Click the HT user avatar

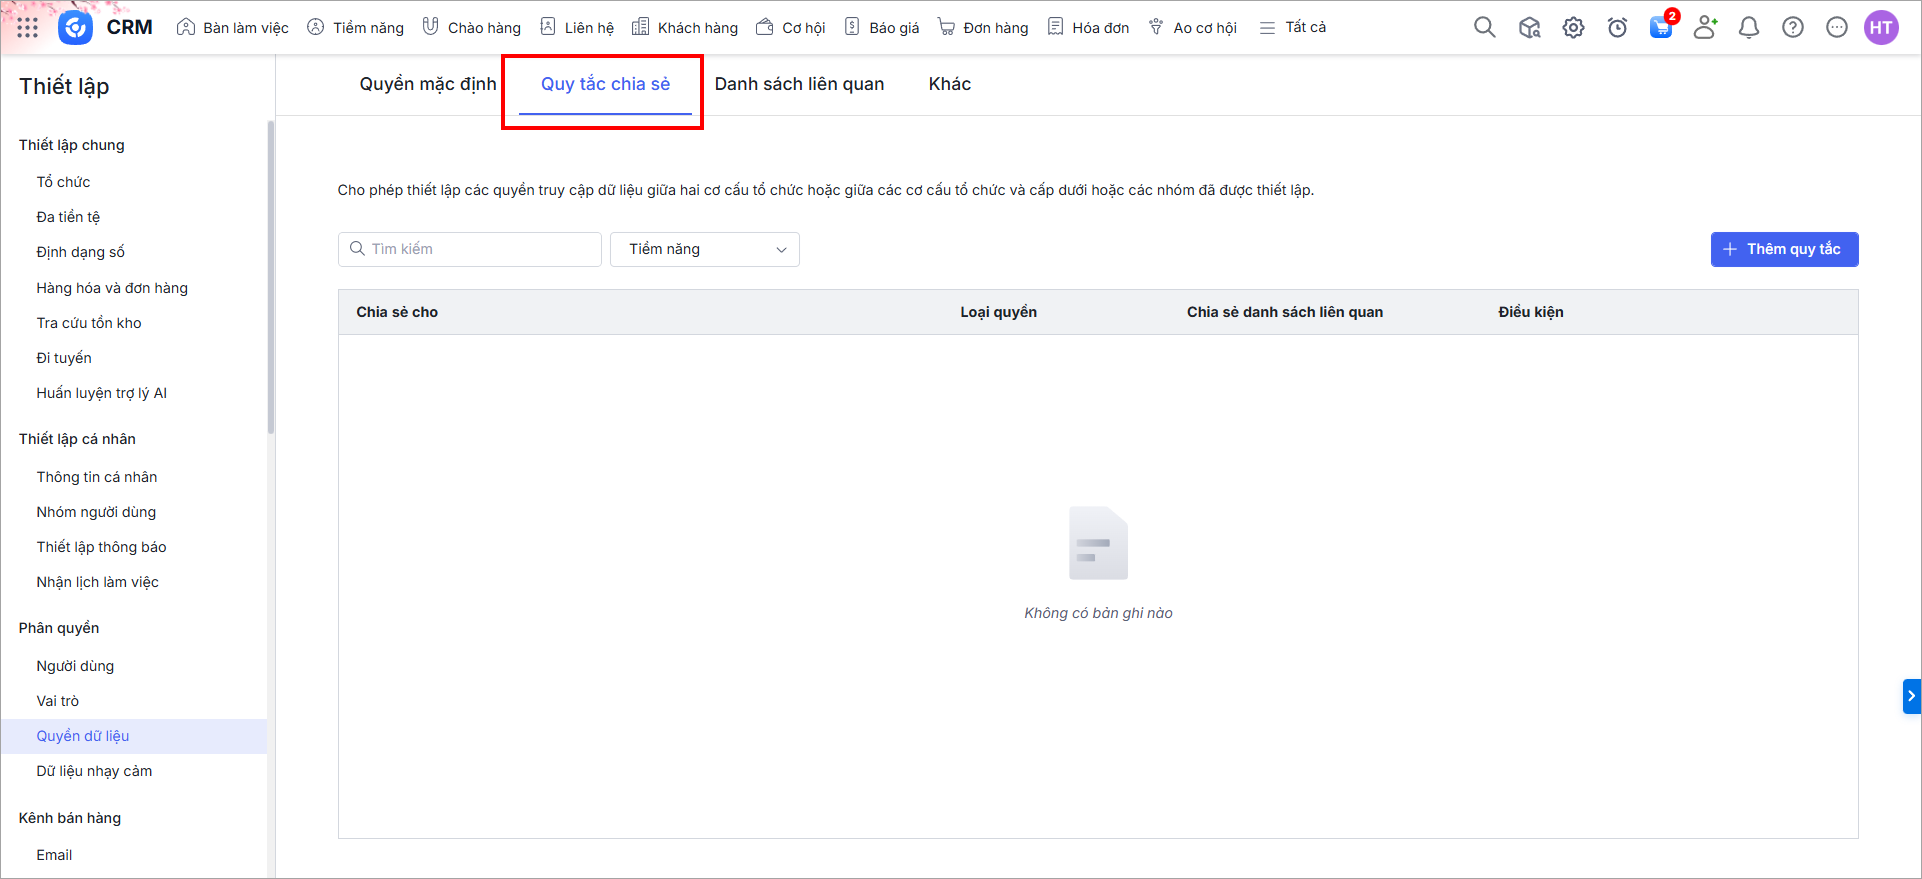(1881, 28)
